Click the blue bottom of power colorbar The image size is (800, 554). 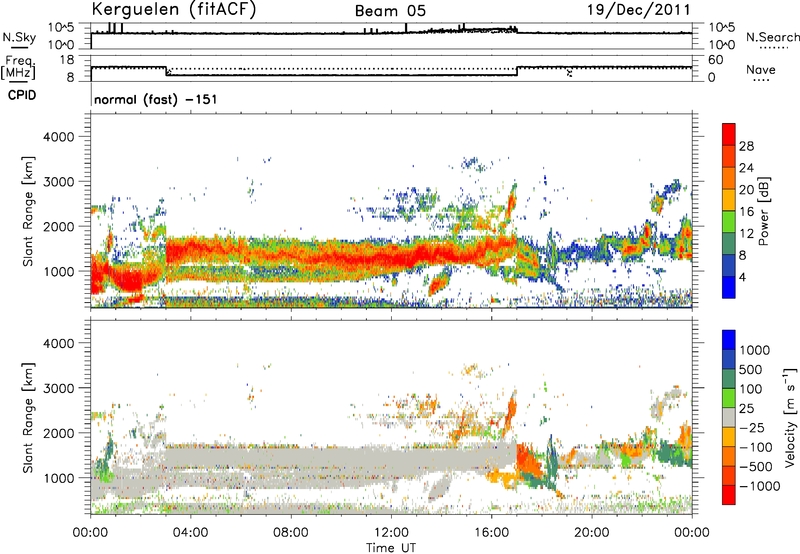[x=729, y=287]
